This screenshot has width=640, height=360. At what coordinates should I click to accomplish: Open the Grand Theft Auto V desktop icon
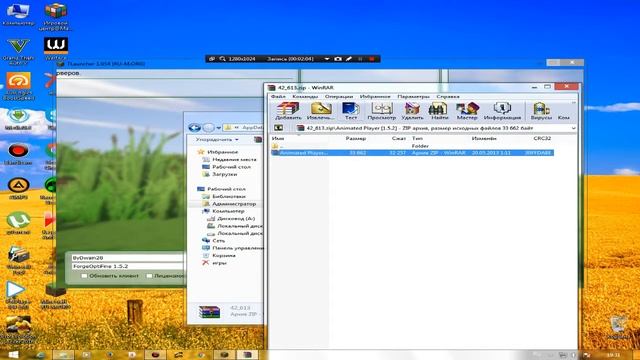coord(18,51)
